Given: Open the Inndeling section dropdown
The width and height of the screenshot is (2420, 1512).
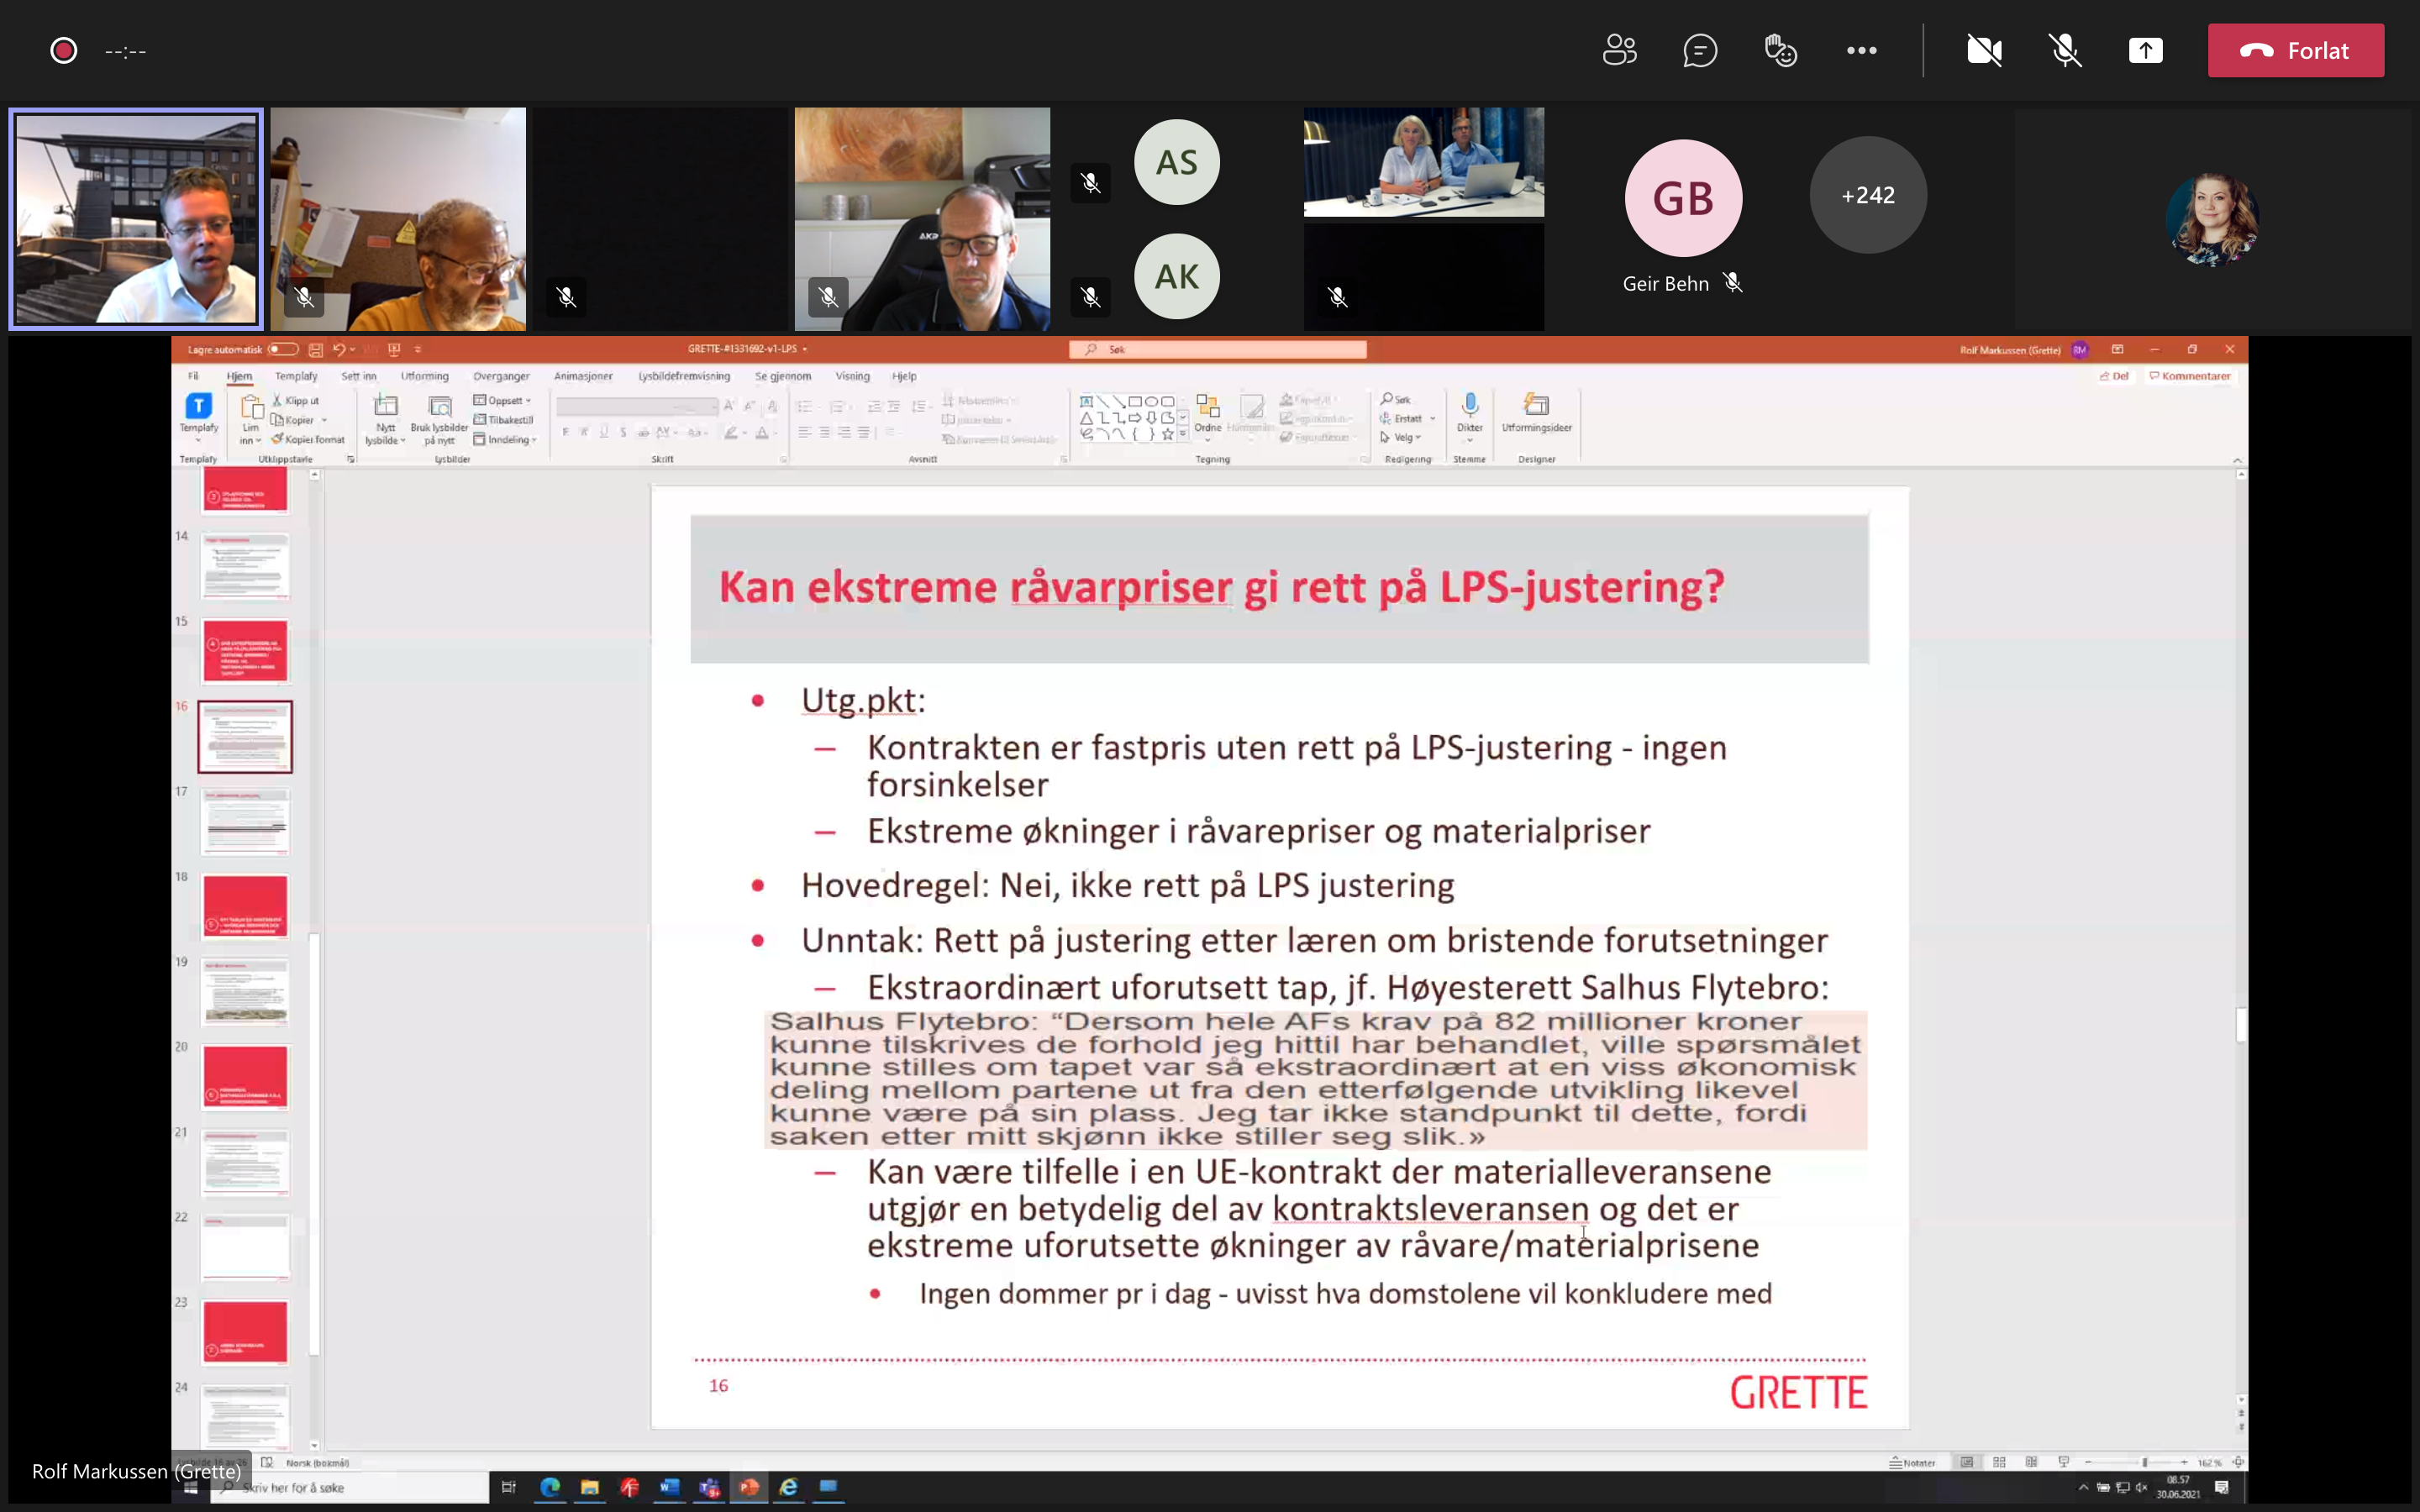Looking at the screenshot, I should click(507, 439).
